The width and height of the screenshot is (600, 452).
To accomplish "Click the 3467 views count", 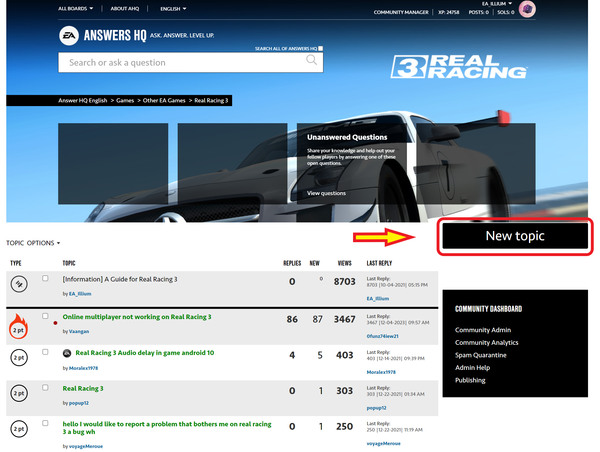I will click(344, 319).
